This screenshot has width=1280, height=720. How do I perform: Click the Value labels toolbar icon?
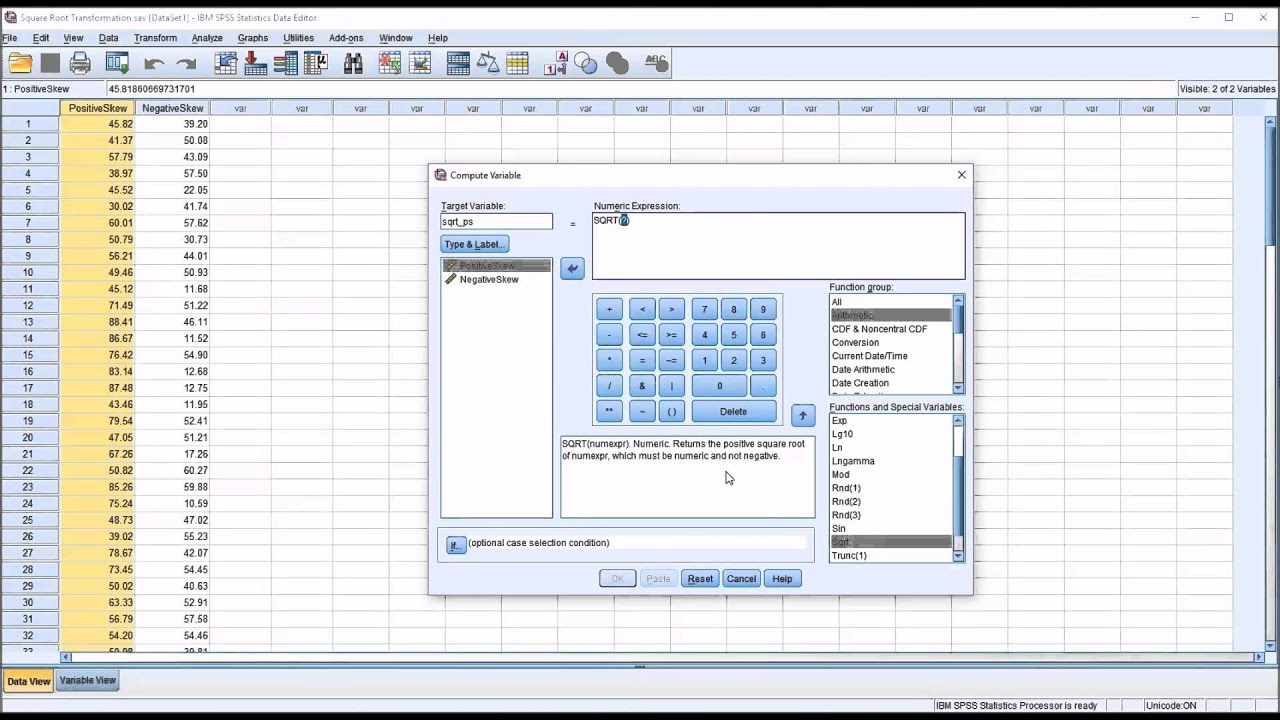[556, 63]
